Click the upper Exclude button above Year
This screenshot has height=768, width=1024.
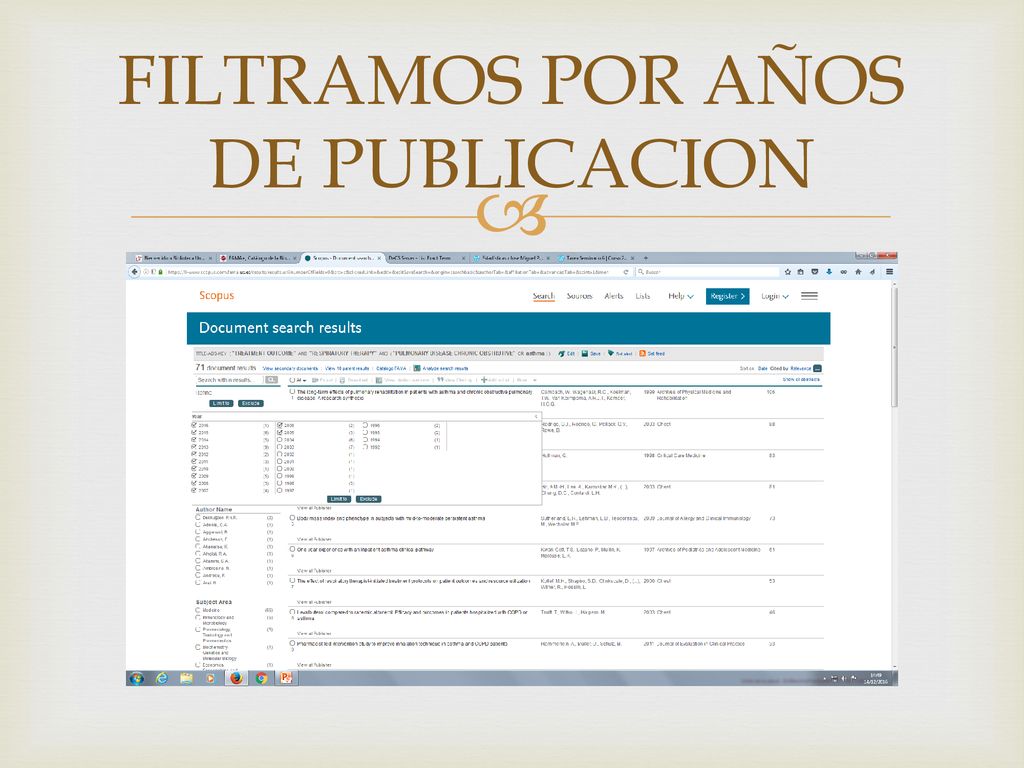point(251,403)
